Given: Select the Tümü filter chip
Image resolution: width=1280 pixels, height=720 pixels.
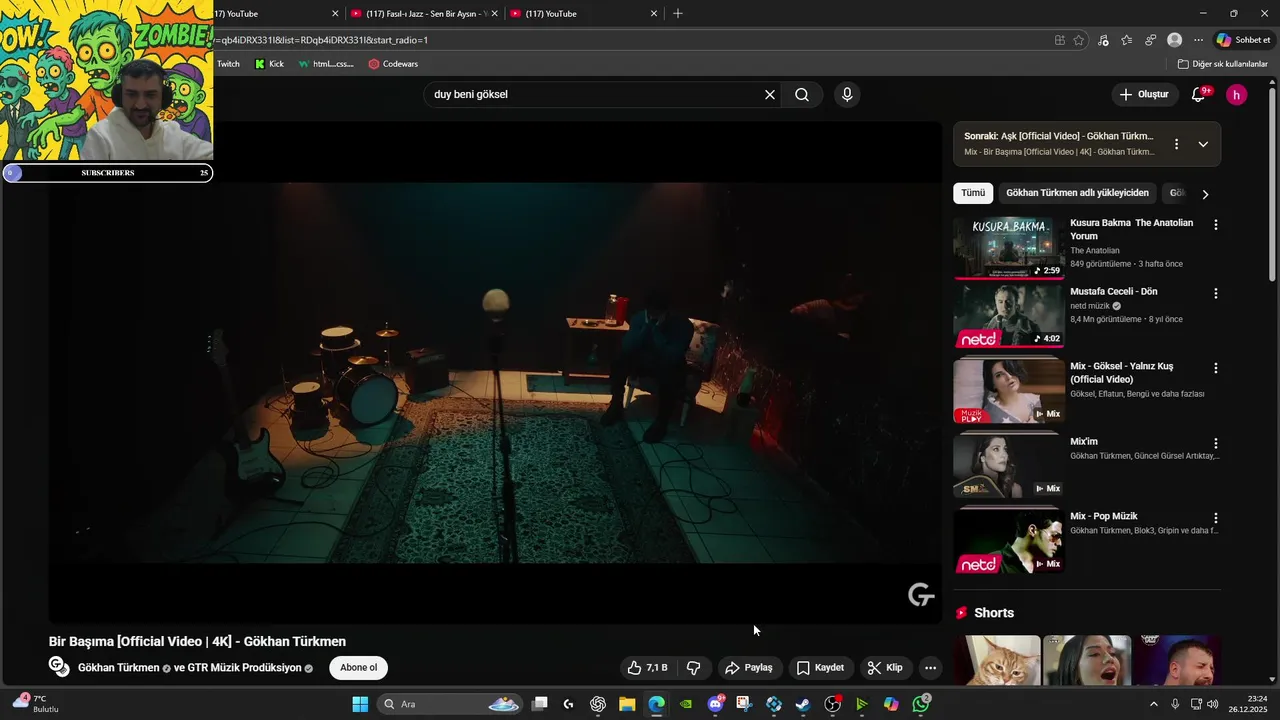Looking at the screenshot, I should point(973,193).
